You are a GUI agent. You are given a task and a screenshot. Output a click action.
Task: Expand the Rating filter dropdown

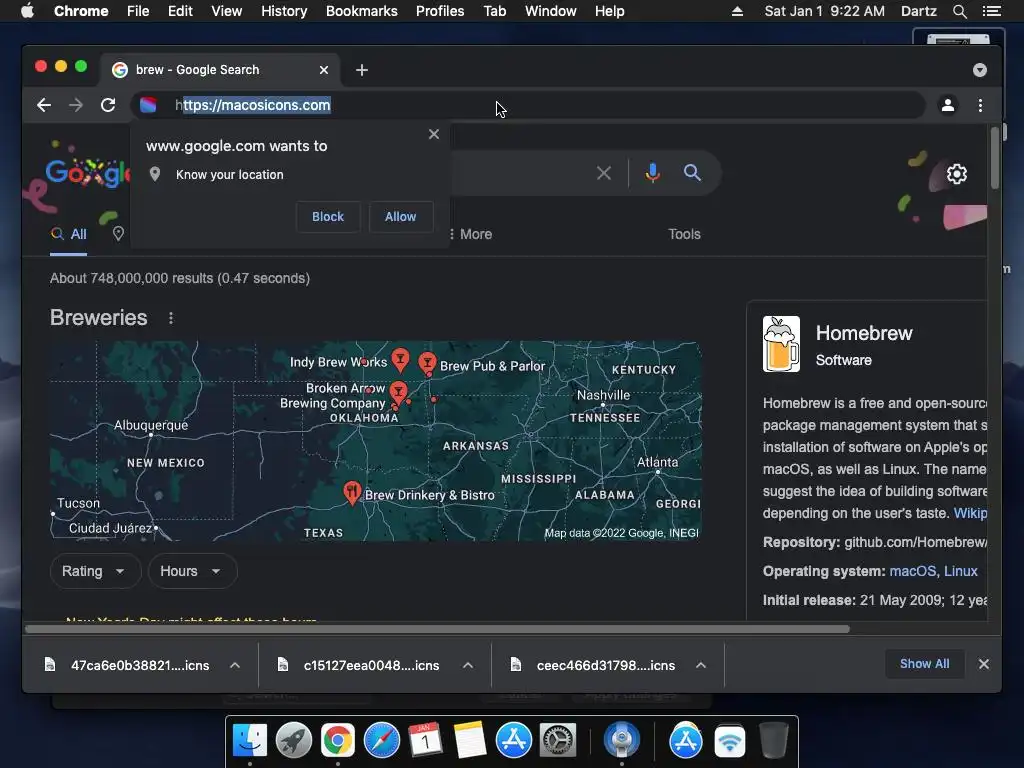click(95, 571)
